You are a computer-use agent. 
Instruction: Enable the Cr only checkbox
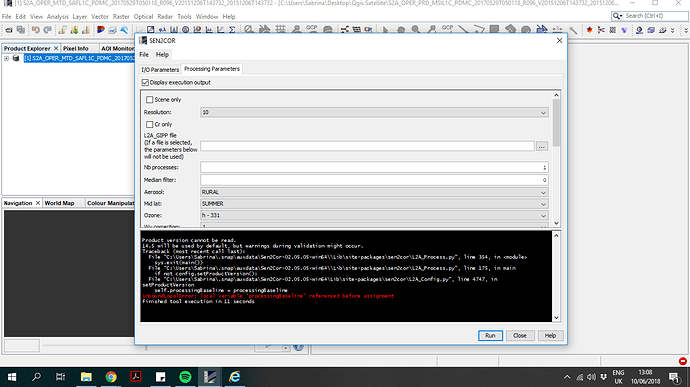click(150, 125)
